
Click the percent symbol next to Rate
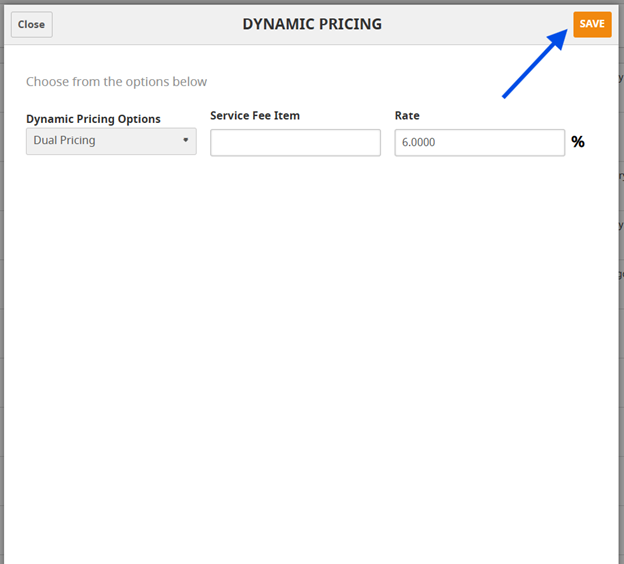(x=578, y=142)
